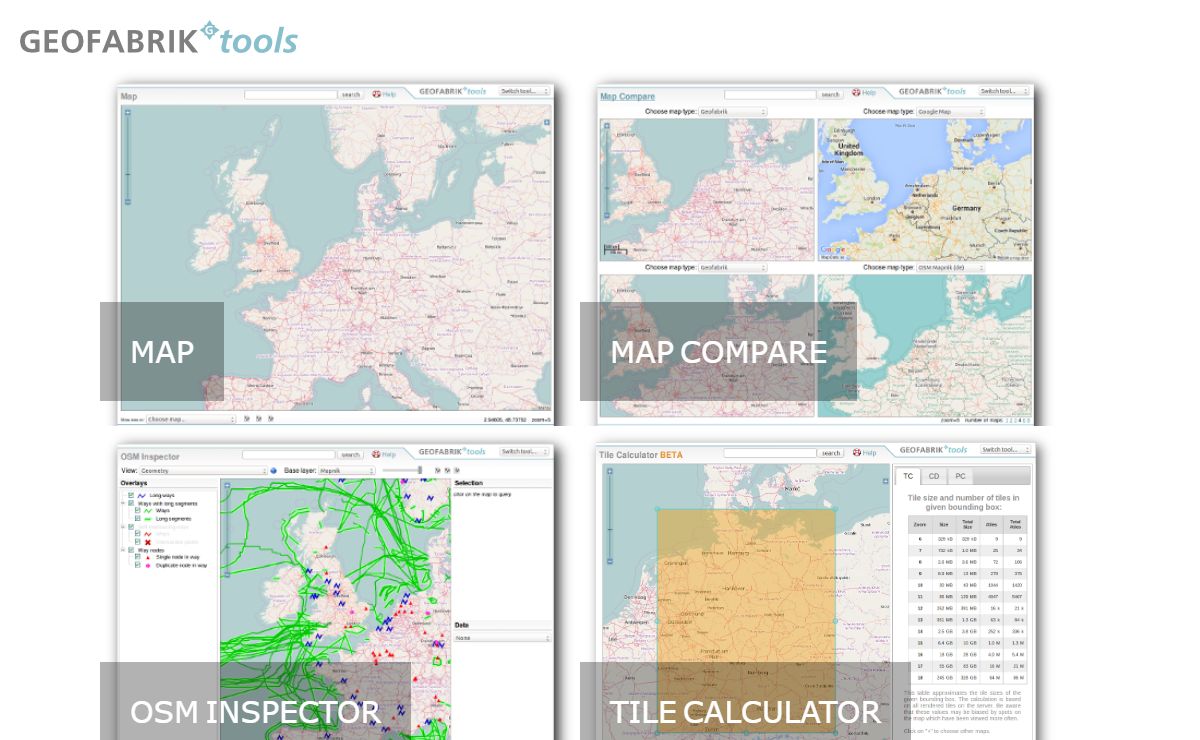Open Switch tool dropdown in Map Compare thumbnail

[1005, 91]
